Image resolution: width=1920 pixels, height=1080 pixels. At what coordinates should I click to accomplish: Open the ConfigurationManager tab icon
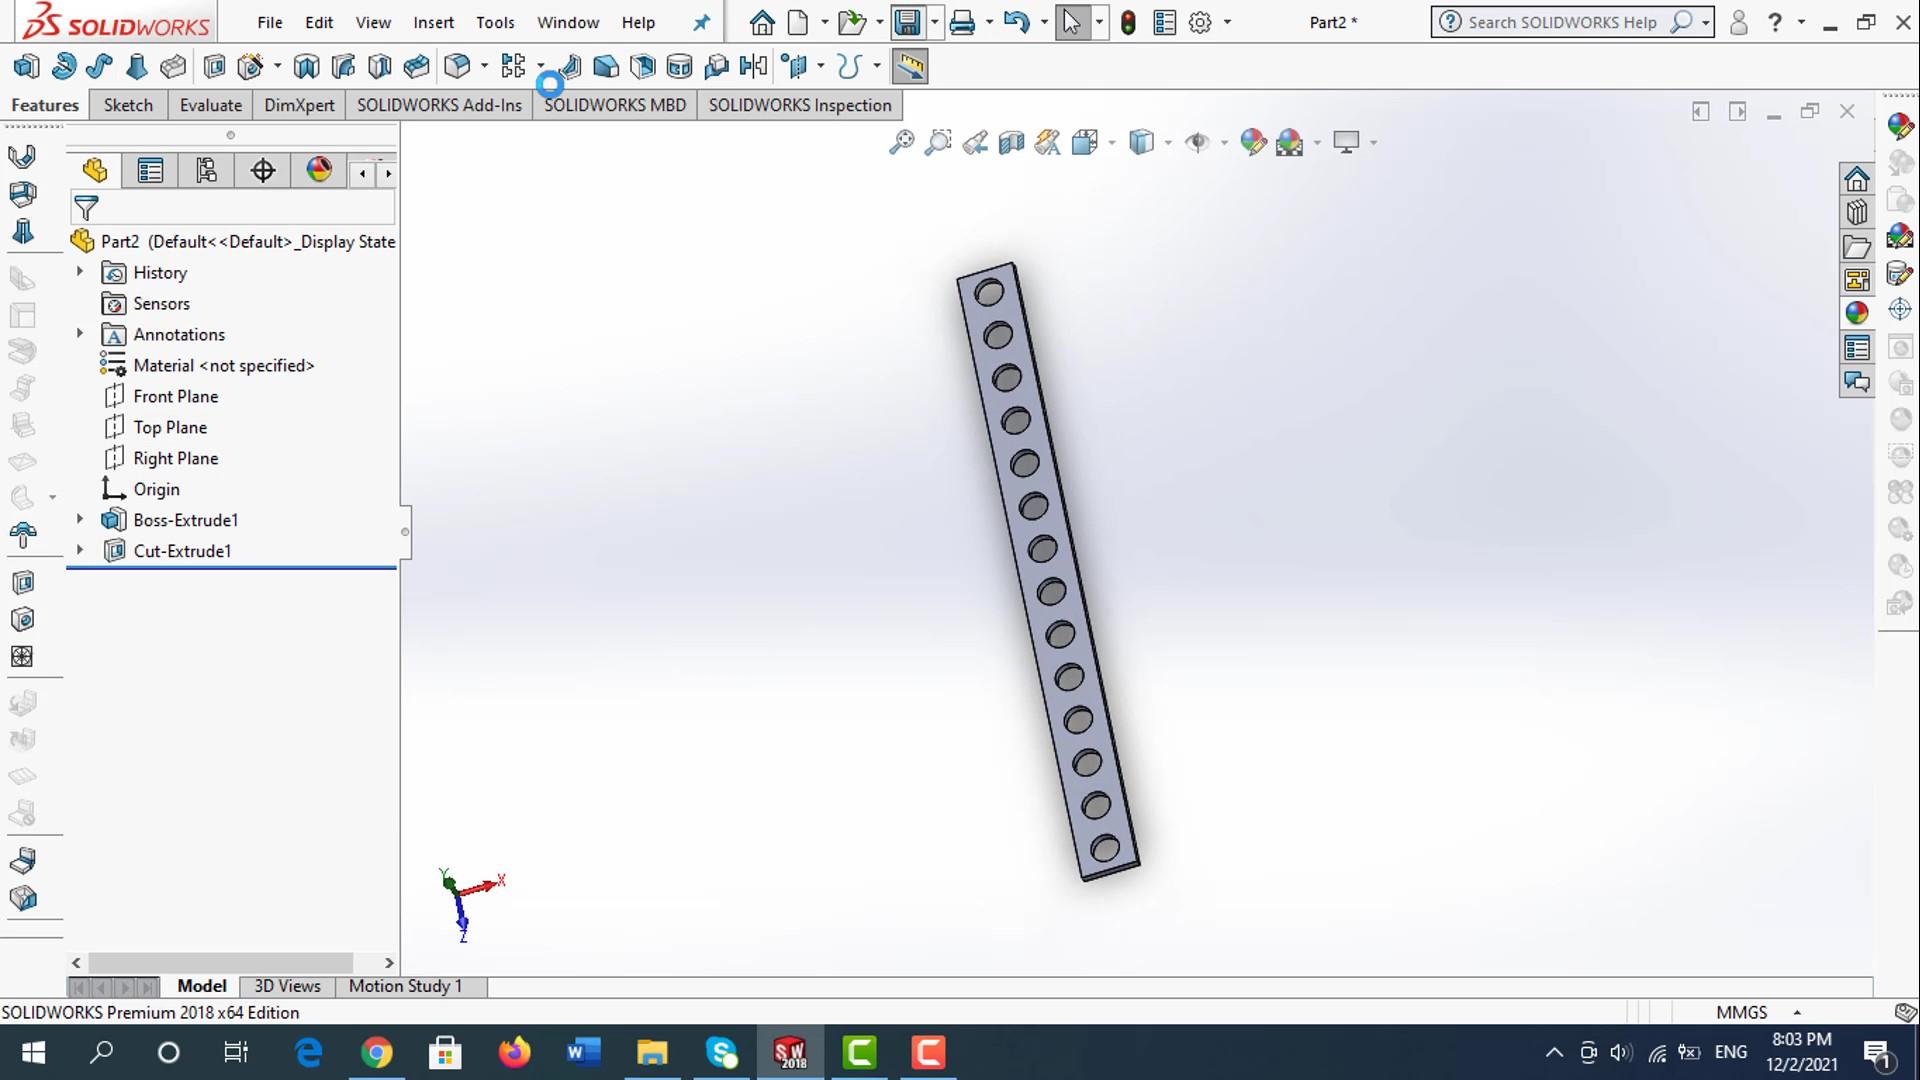tap(206, 171)
